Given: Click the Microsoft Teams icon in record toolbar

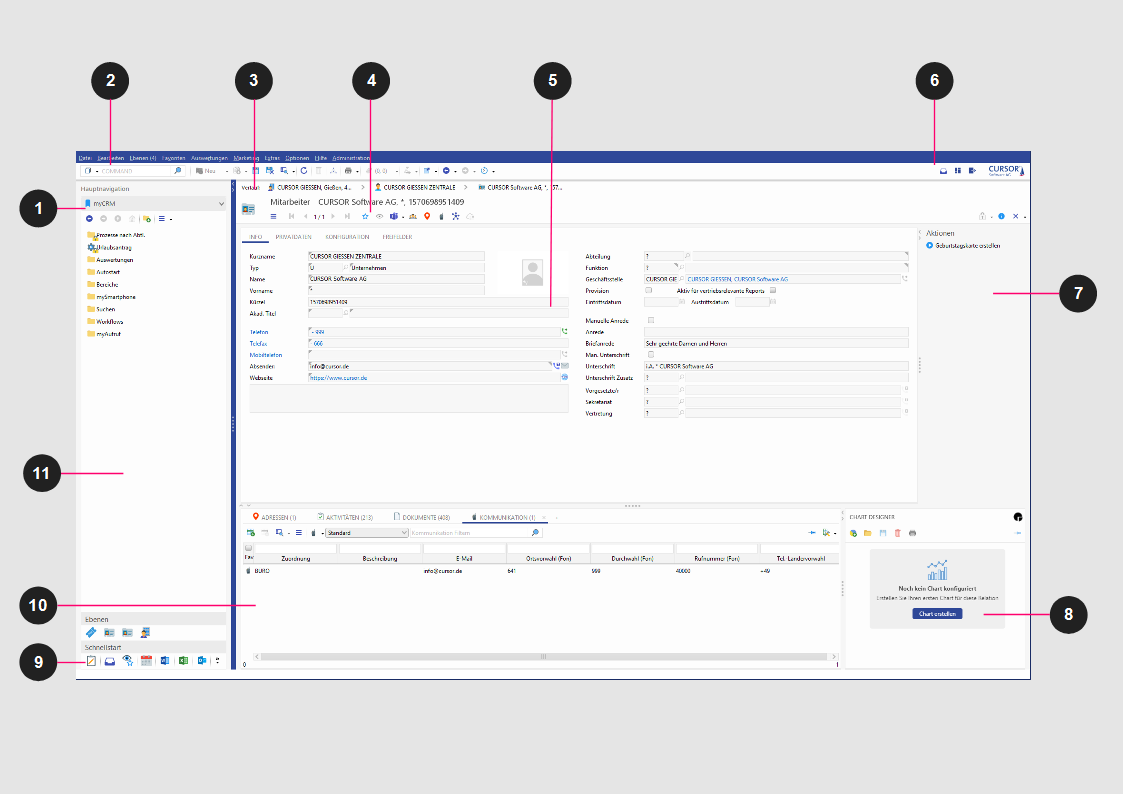Looking at the screenshot, I should click(393, 216).
